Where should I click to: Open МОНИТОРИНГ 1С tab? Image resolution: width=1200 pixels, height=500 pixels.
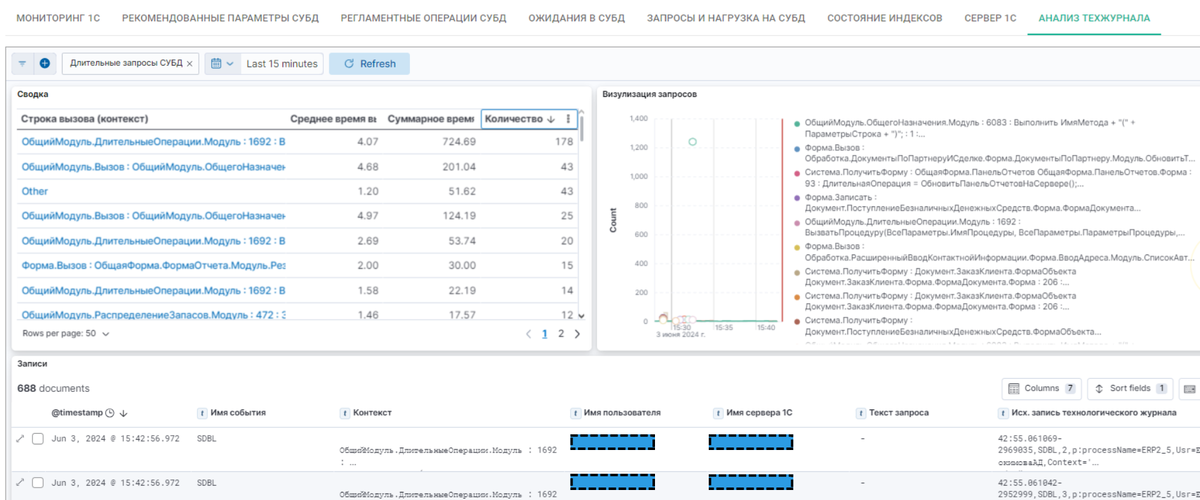tap(59, 18)
